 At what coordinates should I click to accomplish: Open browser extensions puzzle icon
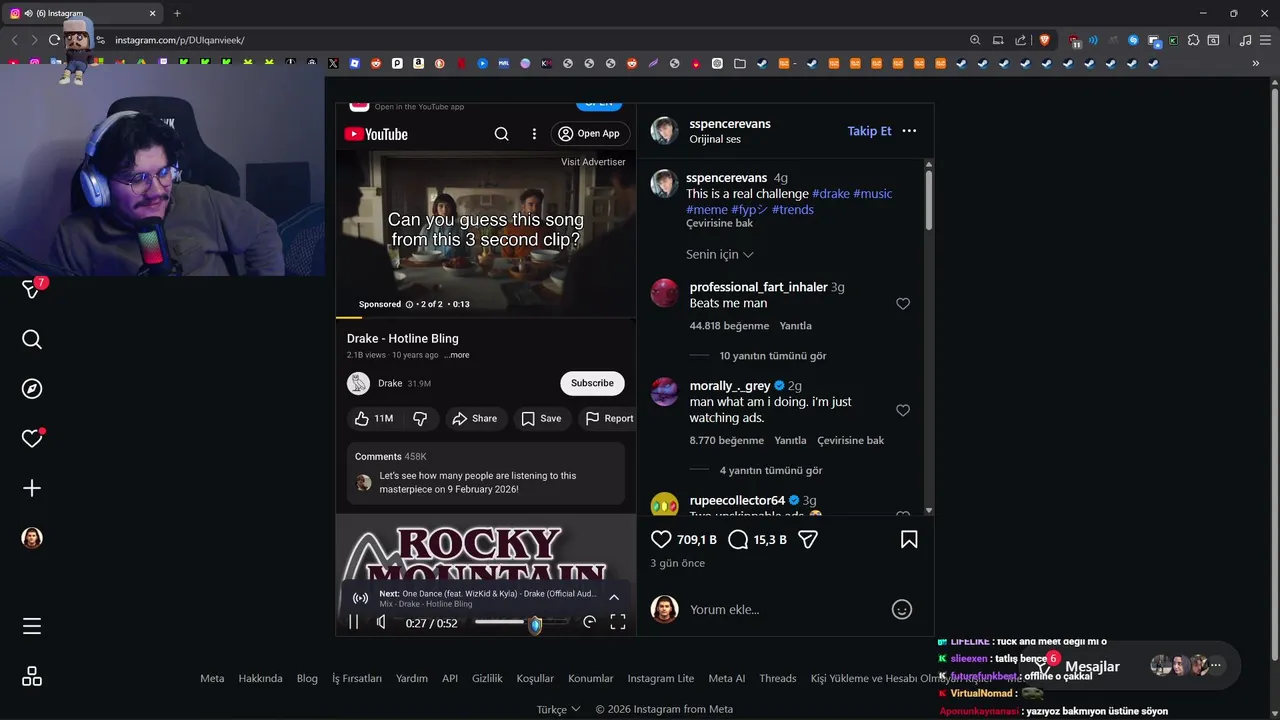coord(1193,40)
